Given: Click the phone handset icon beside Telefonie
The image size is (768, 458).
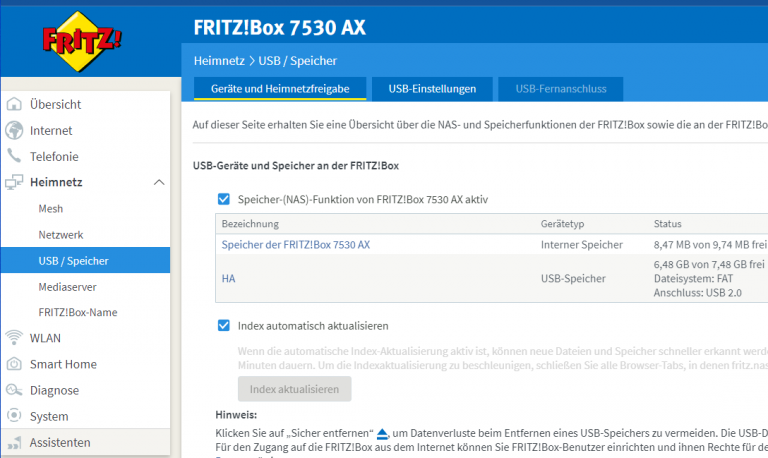Looking at the screenshot, I should point(14,156).
